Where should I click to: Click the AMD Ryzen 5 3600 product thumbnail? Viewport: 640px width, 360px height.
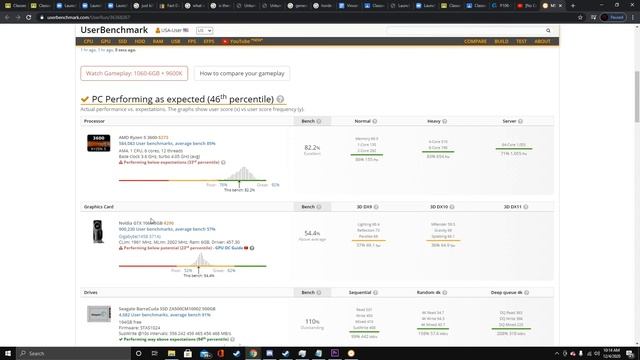coord(98,143)
